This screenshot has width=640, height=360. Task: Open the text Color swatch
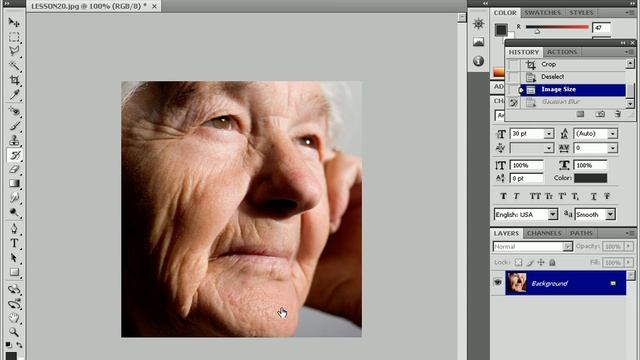tap(590, 178)
